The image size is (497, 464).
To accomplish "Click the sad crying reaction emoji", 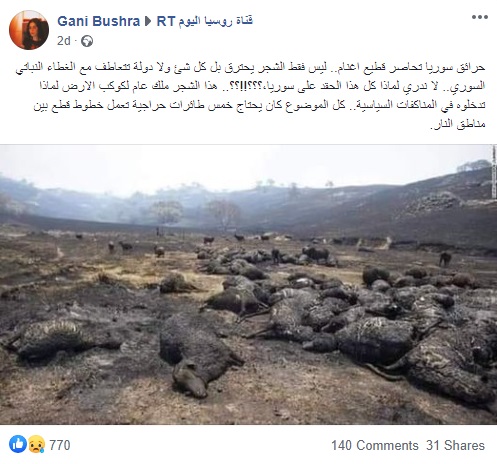I will pos(36,444).
